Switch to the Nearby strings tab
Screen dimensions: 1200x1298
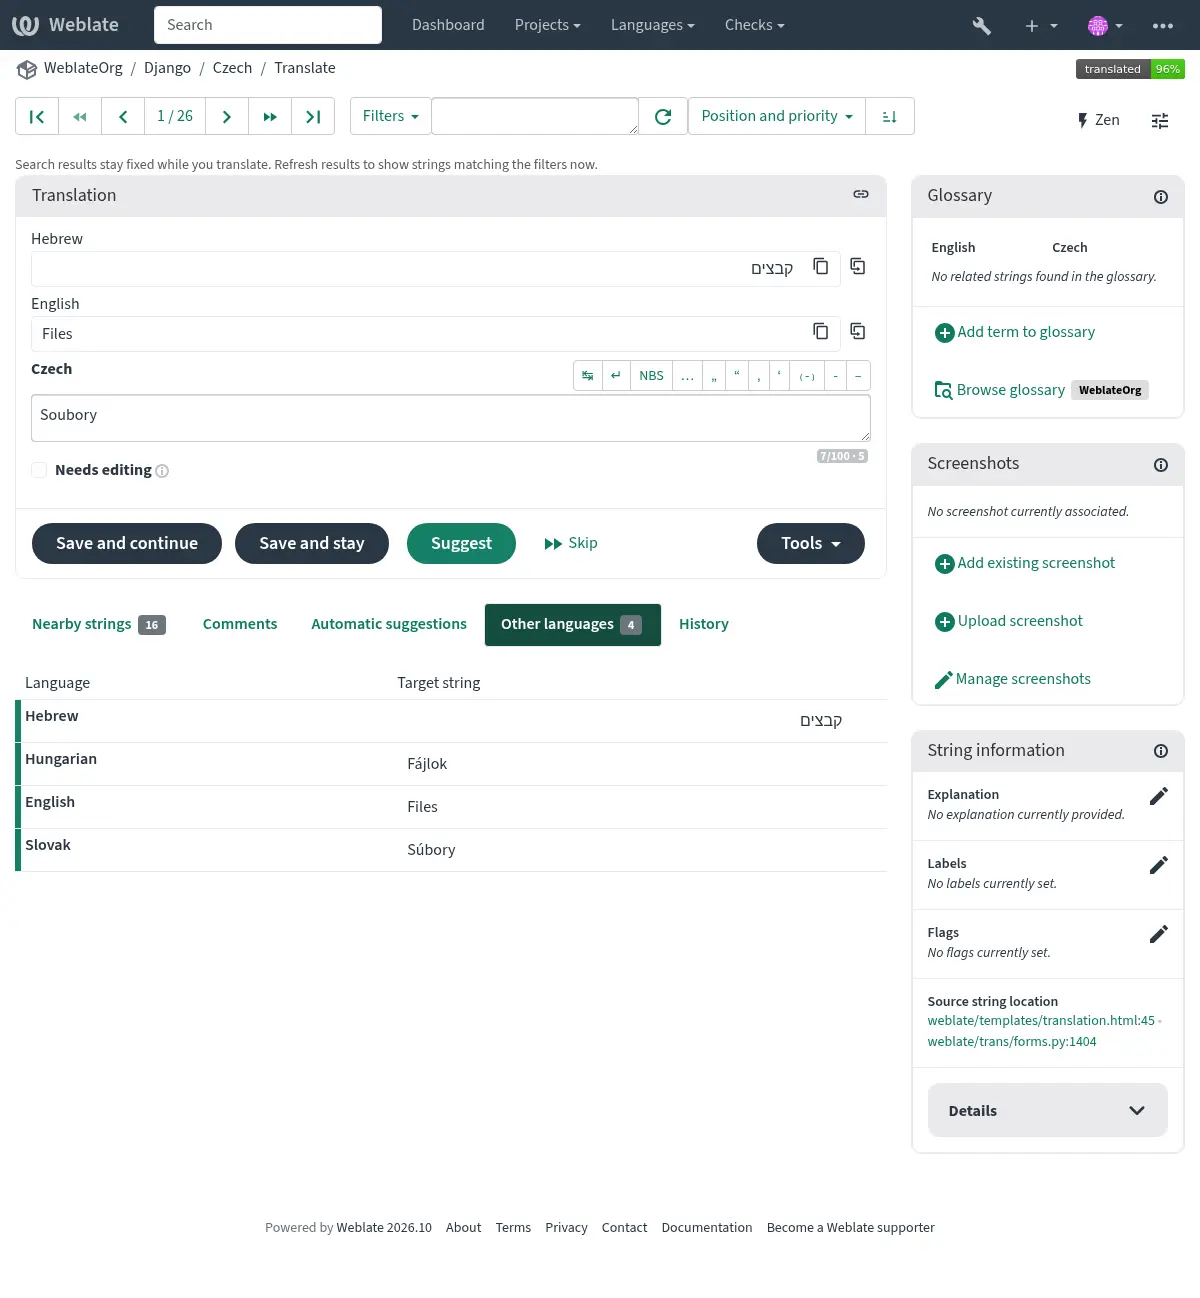point(99,625)
